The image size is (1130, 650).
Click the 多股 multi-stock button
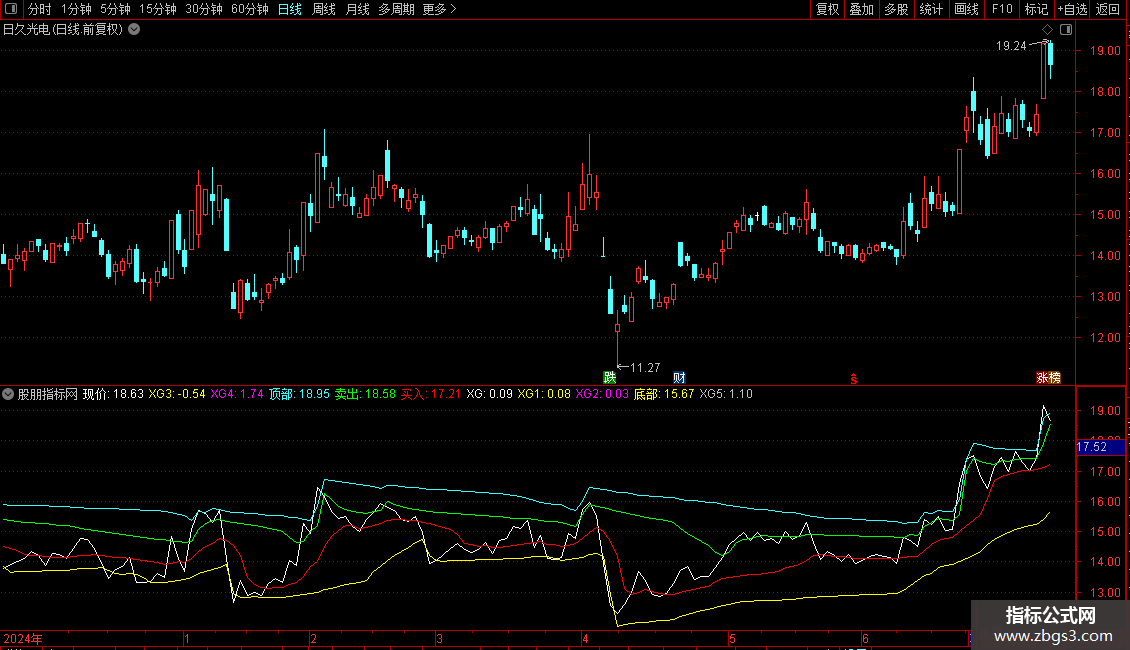897,9
